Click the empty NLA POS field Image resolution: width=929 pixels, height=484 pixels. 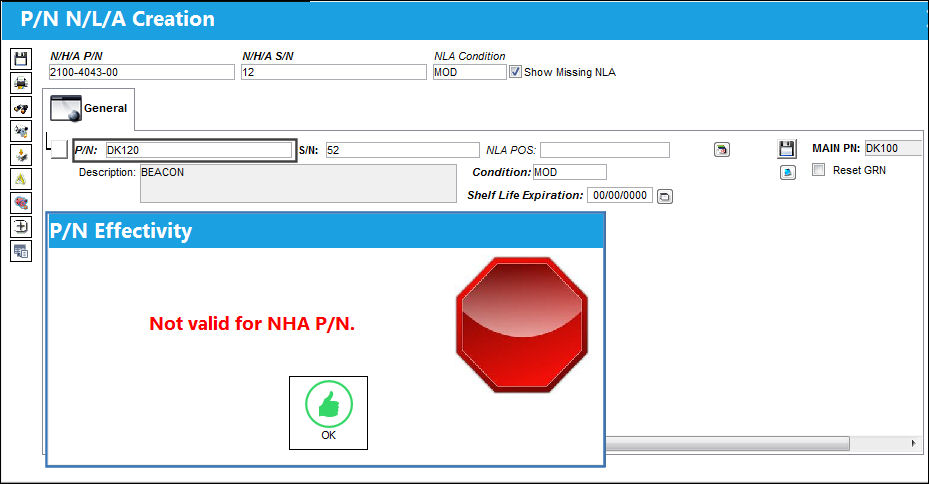tap(605, 150)
